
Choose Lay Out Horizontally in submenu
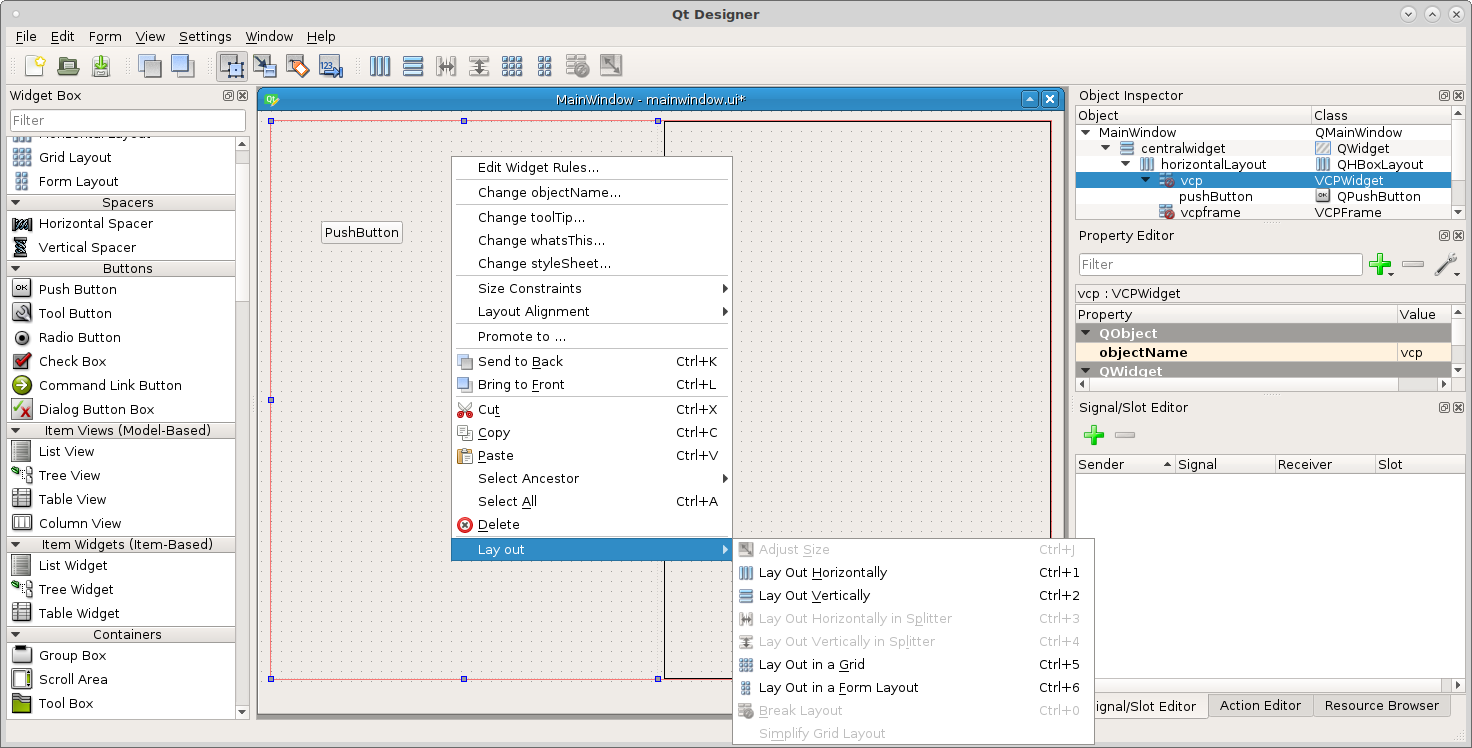click(913, 572)
